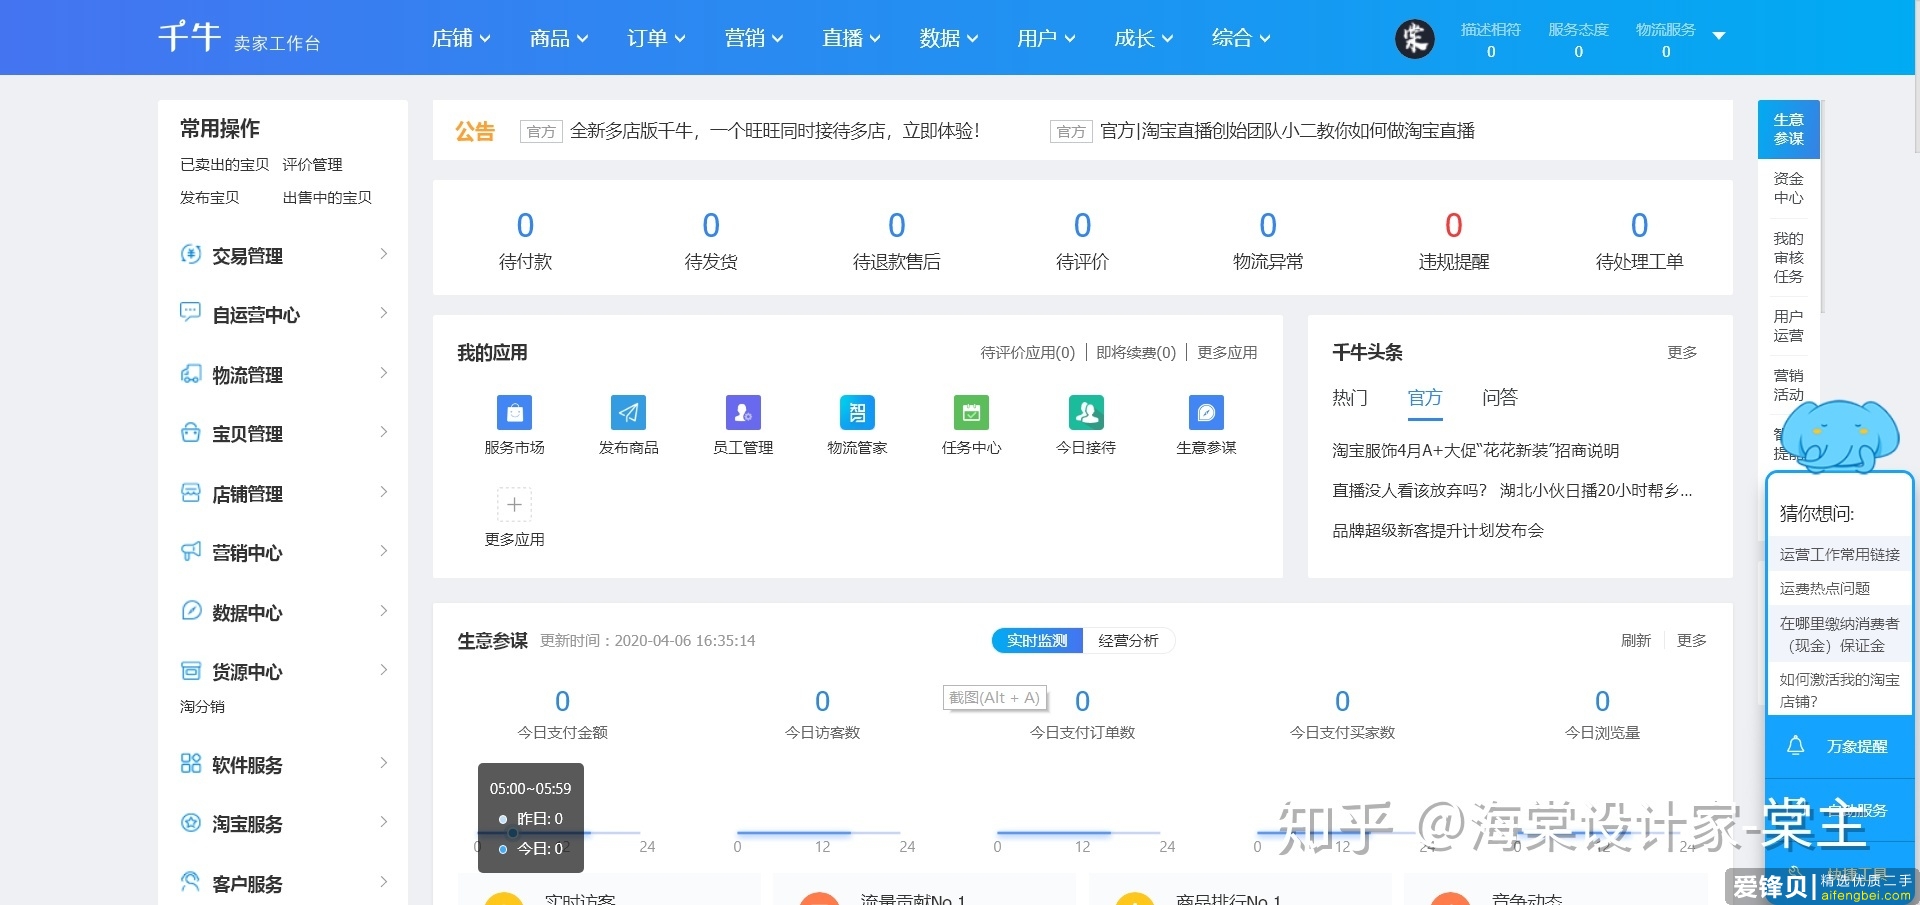Click suggested question 运营工作常用链接
The width and height of the screenshot is (1920, 905).
point(1839,554)
